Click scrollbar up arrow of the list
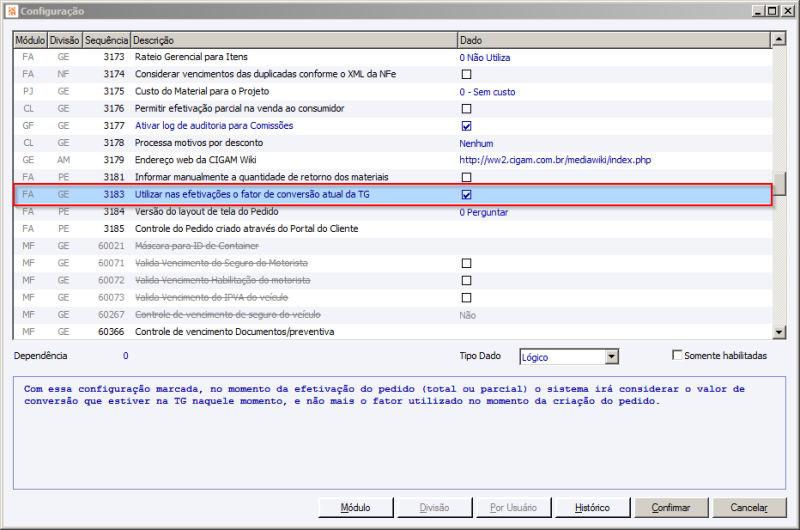This screenshot has width=800, height=530. coord(779,39)
